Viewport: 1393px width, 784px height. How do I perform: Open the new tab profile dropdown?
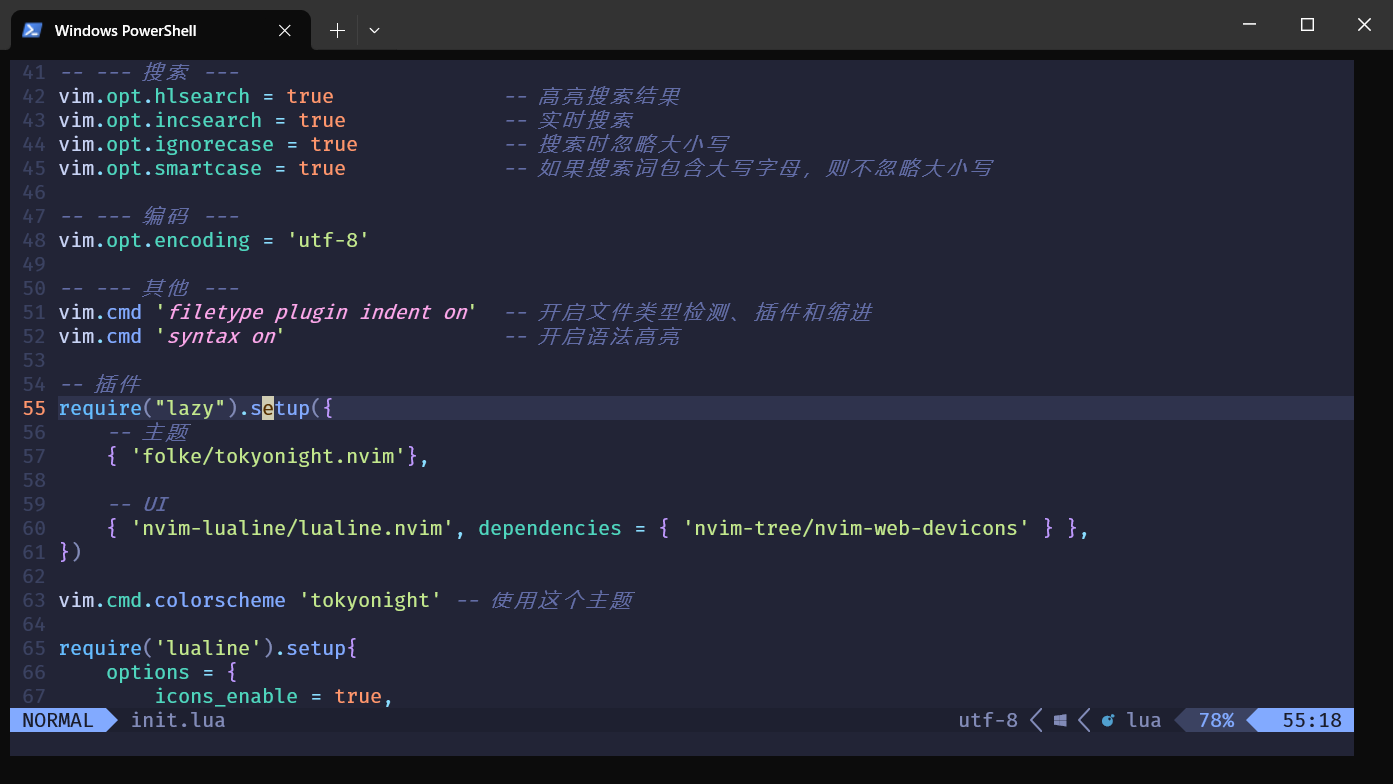374,30
